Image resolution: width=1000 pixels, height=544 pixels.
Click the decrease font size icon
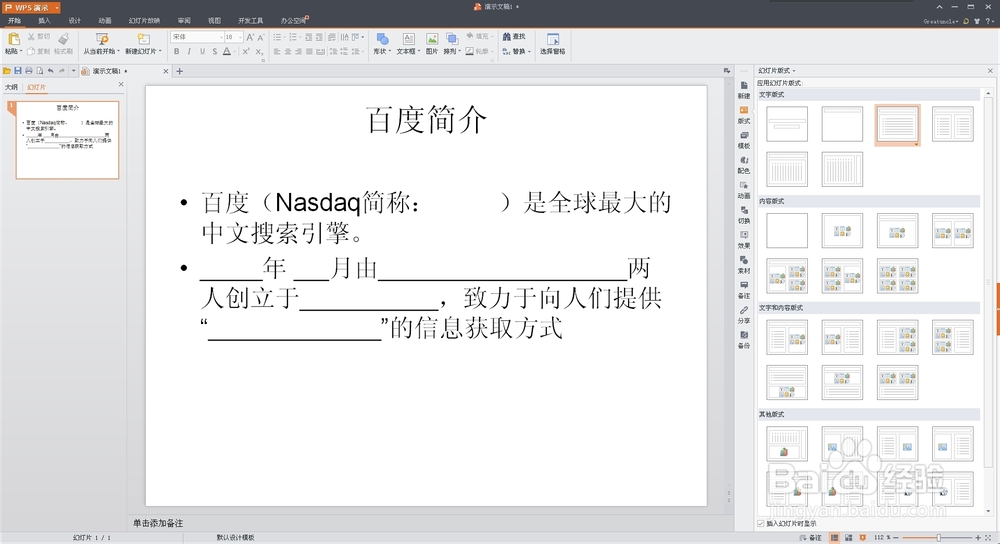[260, 37]
